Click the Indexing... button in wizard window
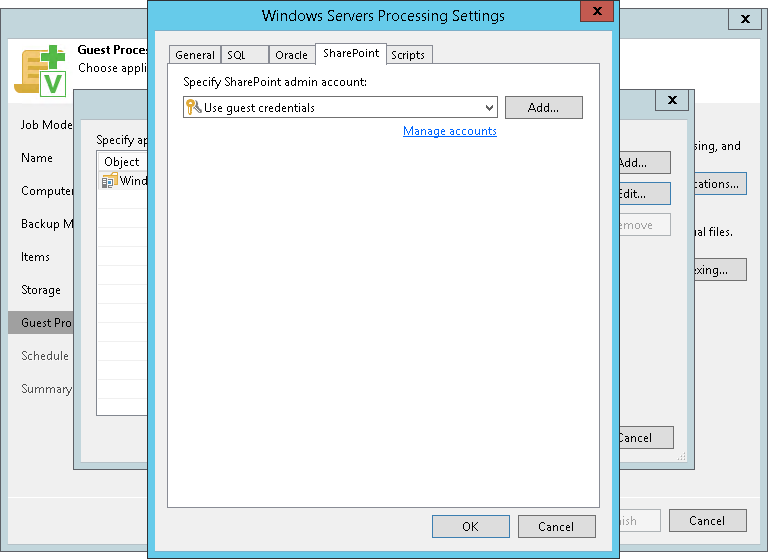 pos(720,270)
